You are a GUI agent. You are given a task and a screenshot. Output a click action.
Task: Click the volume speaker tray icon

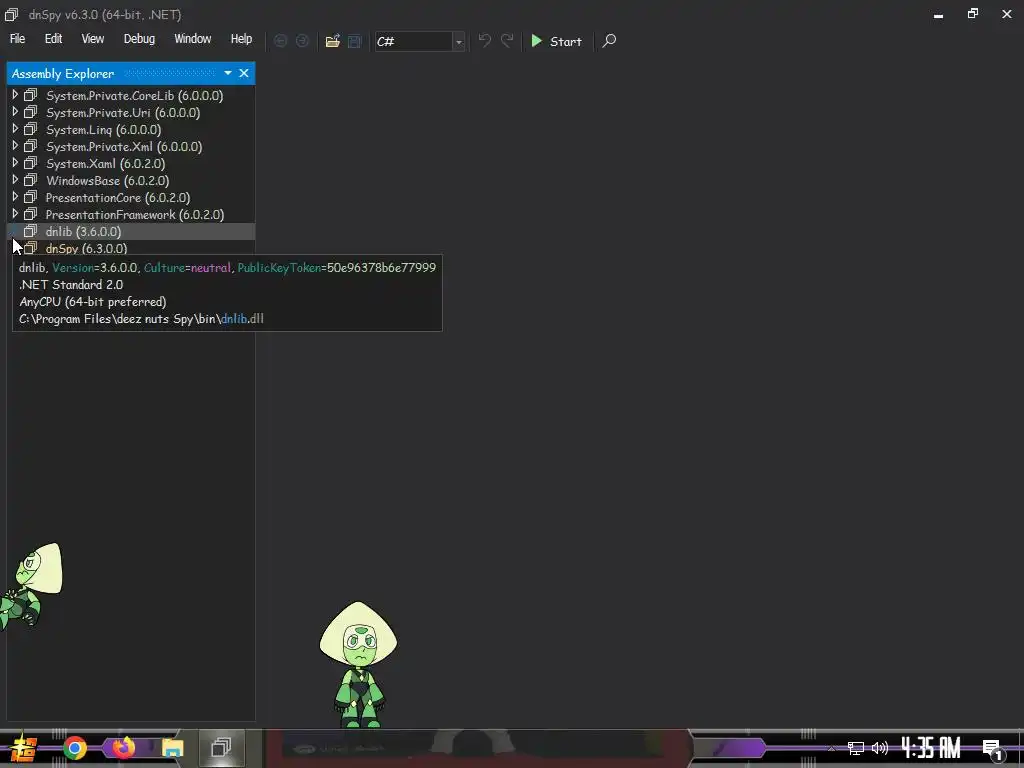point(880,748)
